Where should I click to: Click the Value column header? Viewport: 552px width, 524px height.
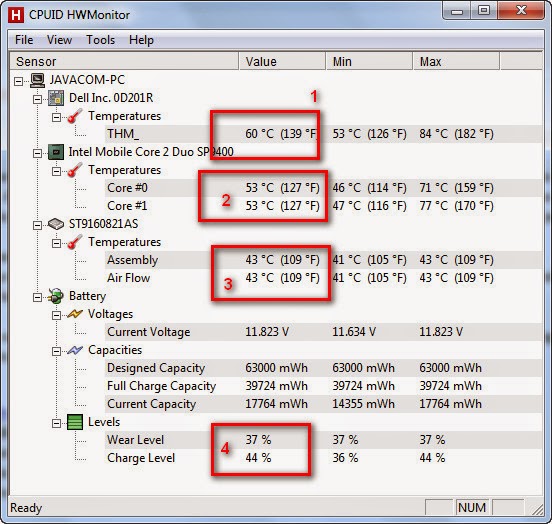(x=282, y=62)
